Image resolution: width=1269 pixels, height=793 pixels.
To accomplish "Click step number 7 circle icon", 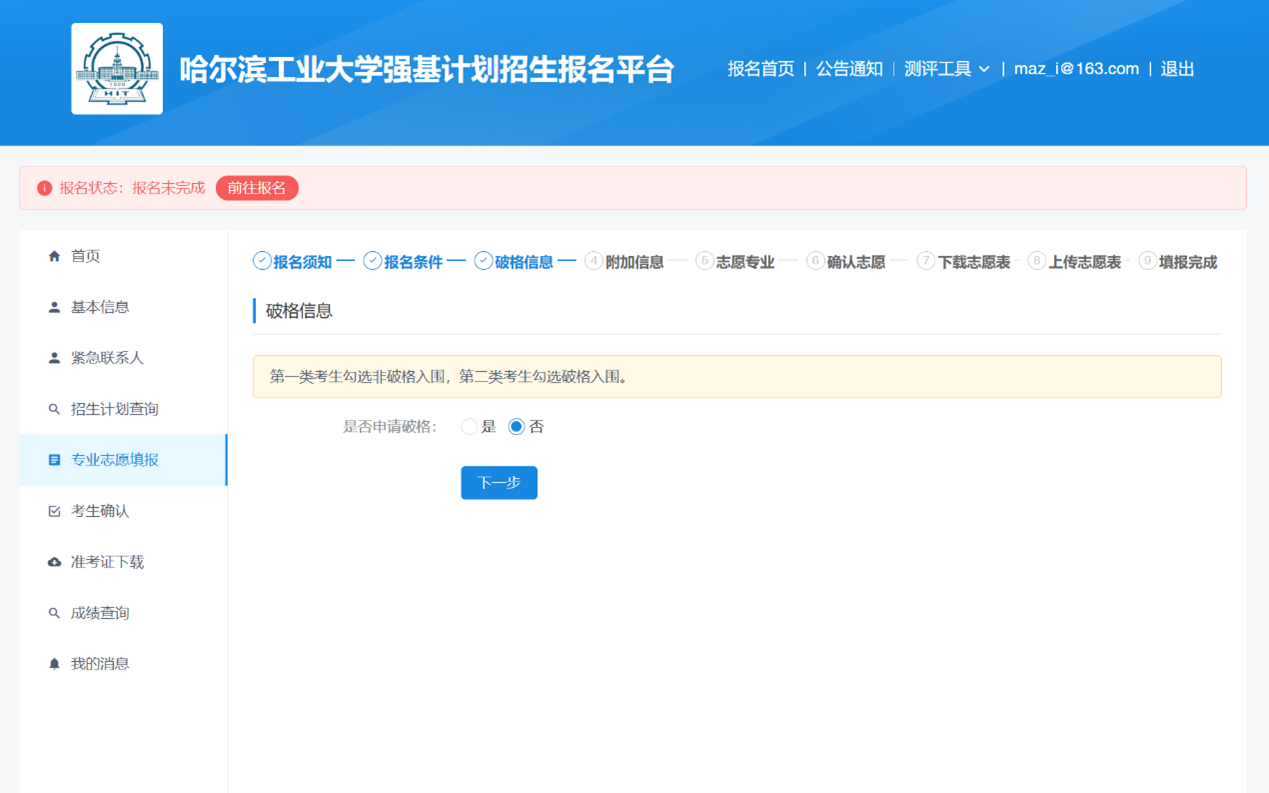I will (x=926, y=261).
